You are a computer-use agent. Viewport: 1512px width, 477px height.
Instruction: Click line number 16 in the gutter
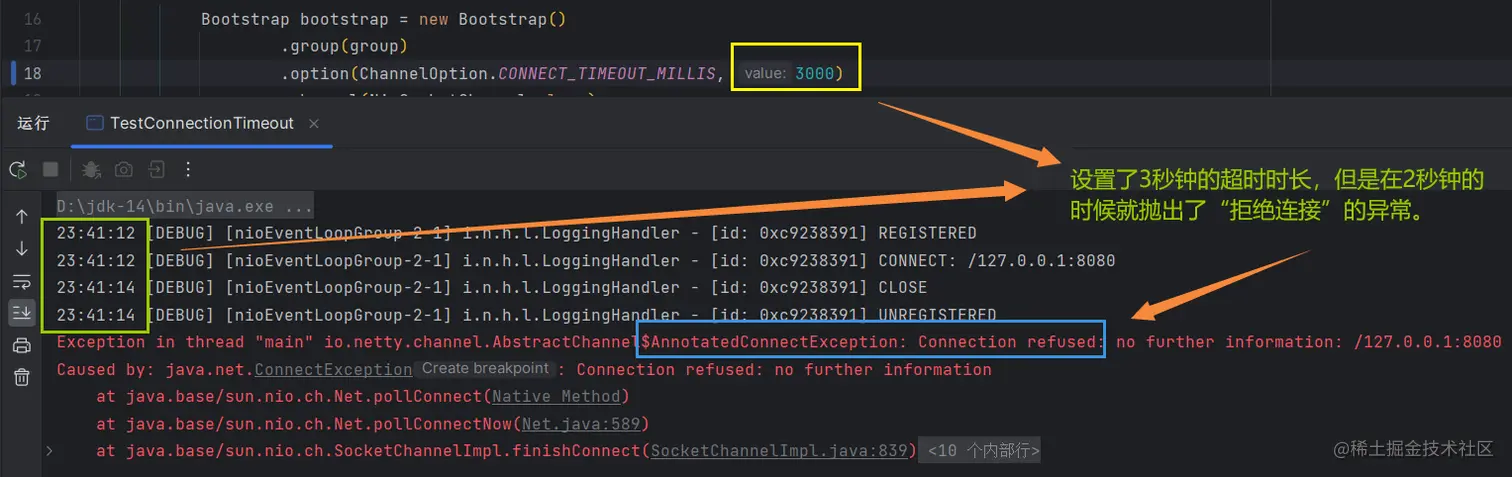[32, 20]
